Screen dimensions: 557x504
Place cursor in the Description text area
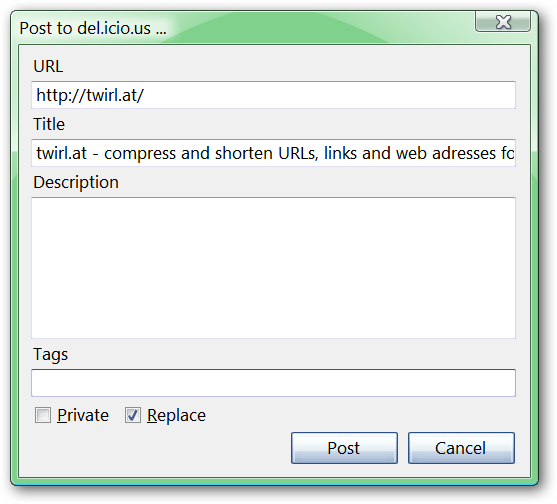273,268
